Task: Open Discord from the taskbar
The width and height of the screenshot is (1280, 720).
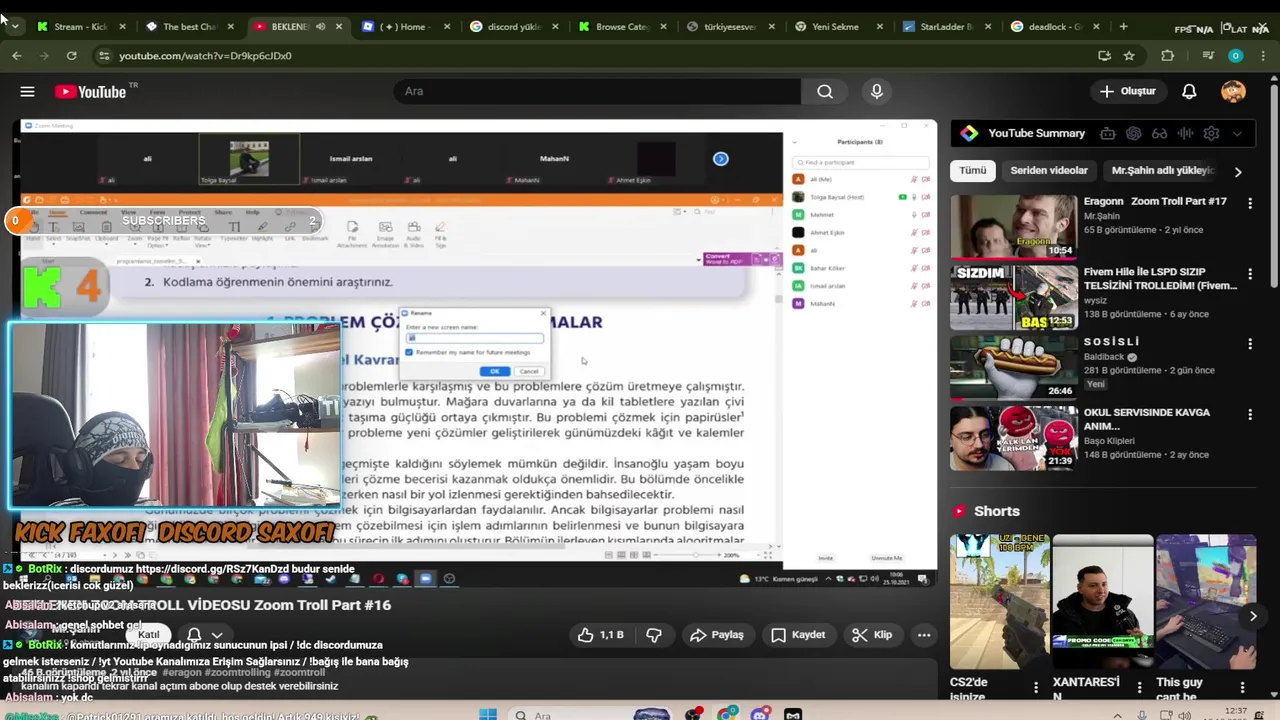Action: point(761,715)
